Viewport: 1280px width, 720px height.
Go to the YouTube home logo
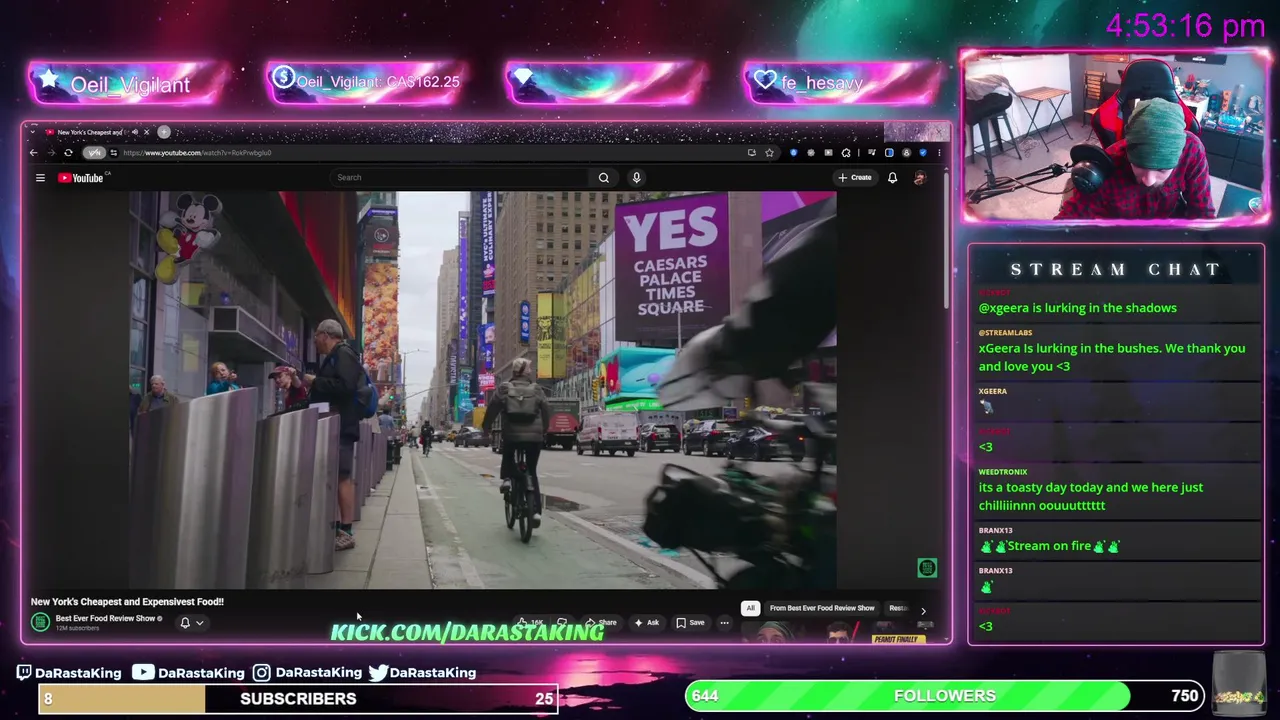(x=83, y=178)
